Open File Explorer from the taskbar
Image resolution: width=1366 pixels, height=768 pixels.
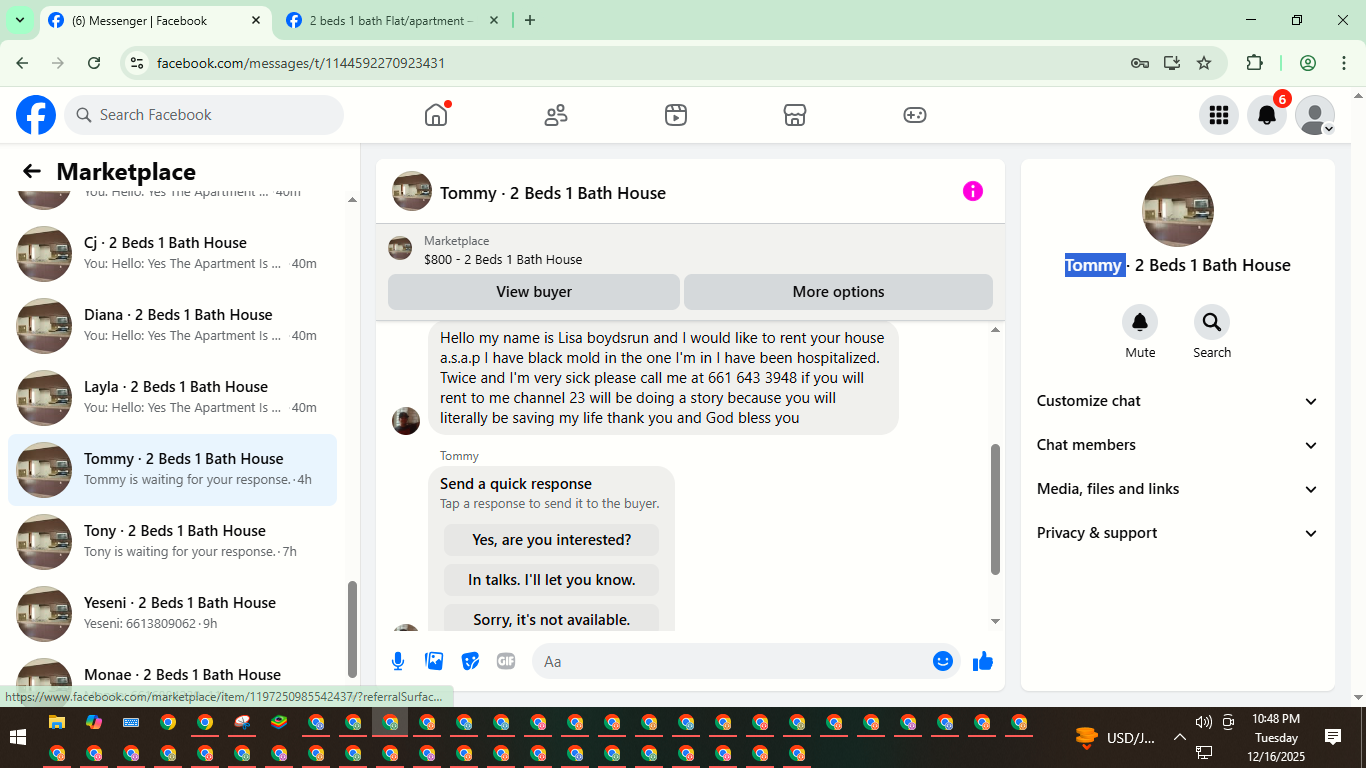(57, 722)
